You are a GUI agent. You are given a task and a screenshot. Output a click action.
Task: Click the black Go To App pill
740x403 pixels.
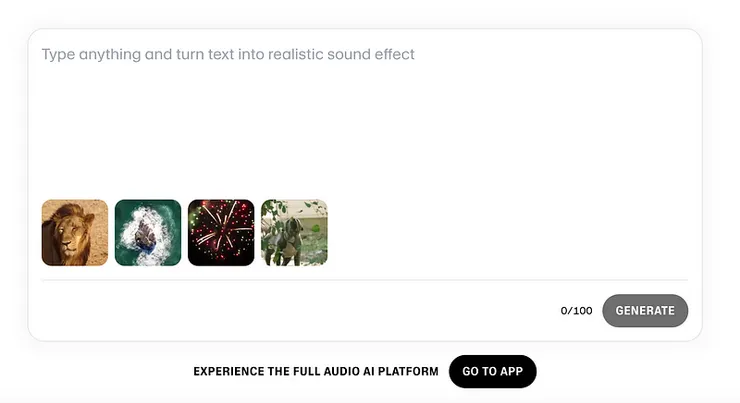[x=493, y=371]
